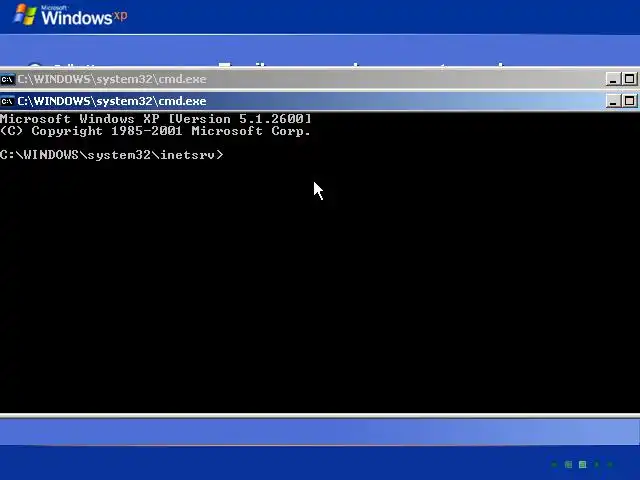Click the Microsoft Windows XP version line
The image size is (640, 480).
pyautogui.click(x=156, y=119)
